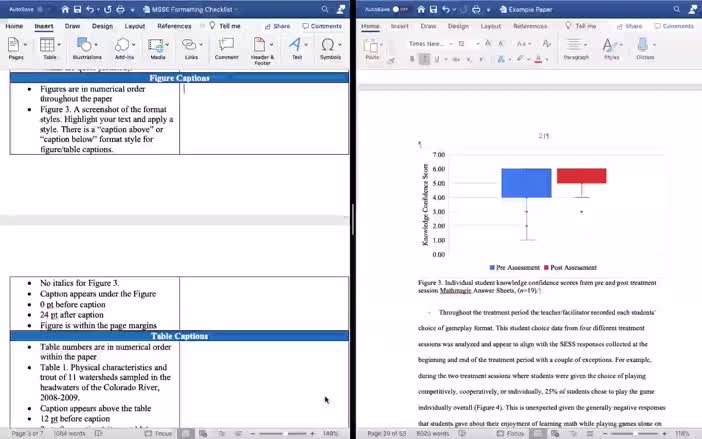Toggle AutoSave in Example Paper window
702x439 pixels.
coord(401,9)
